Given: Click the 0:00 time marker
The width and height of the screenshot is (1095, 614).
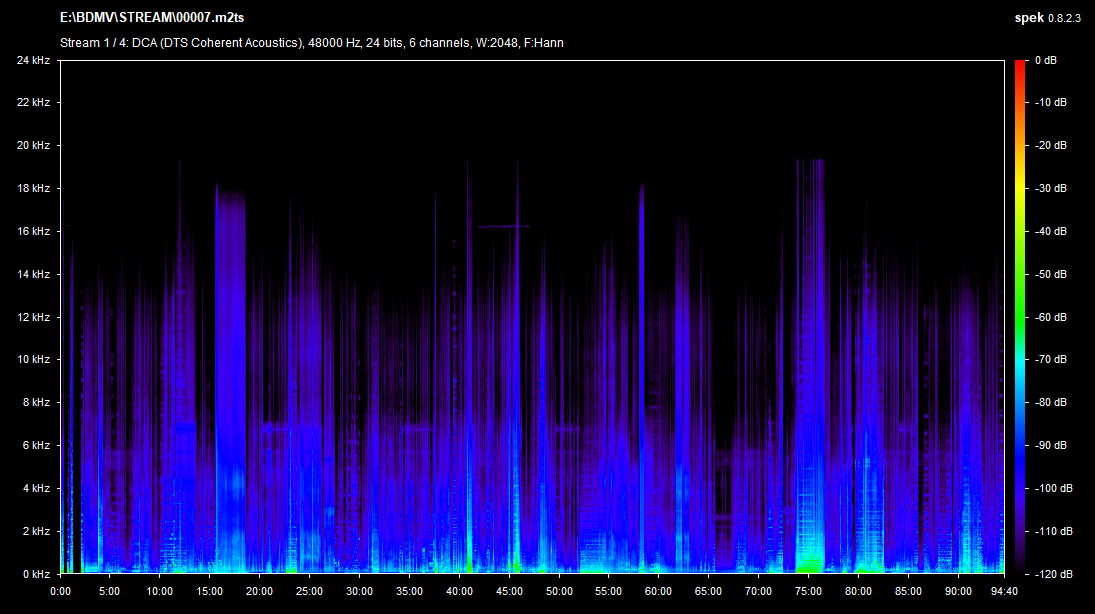Looking at the screenshot, I should click(61, 590).
